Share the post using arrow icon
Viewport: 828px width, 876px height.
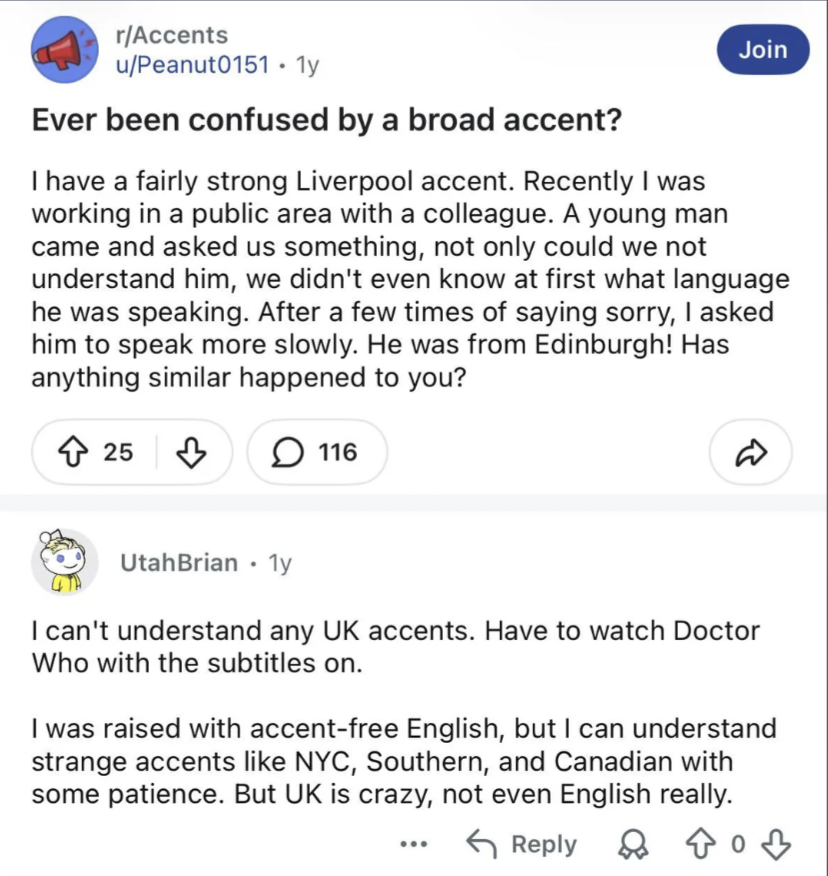click(750, 453)
